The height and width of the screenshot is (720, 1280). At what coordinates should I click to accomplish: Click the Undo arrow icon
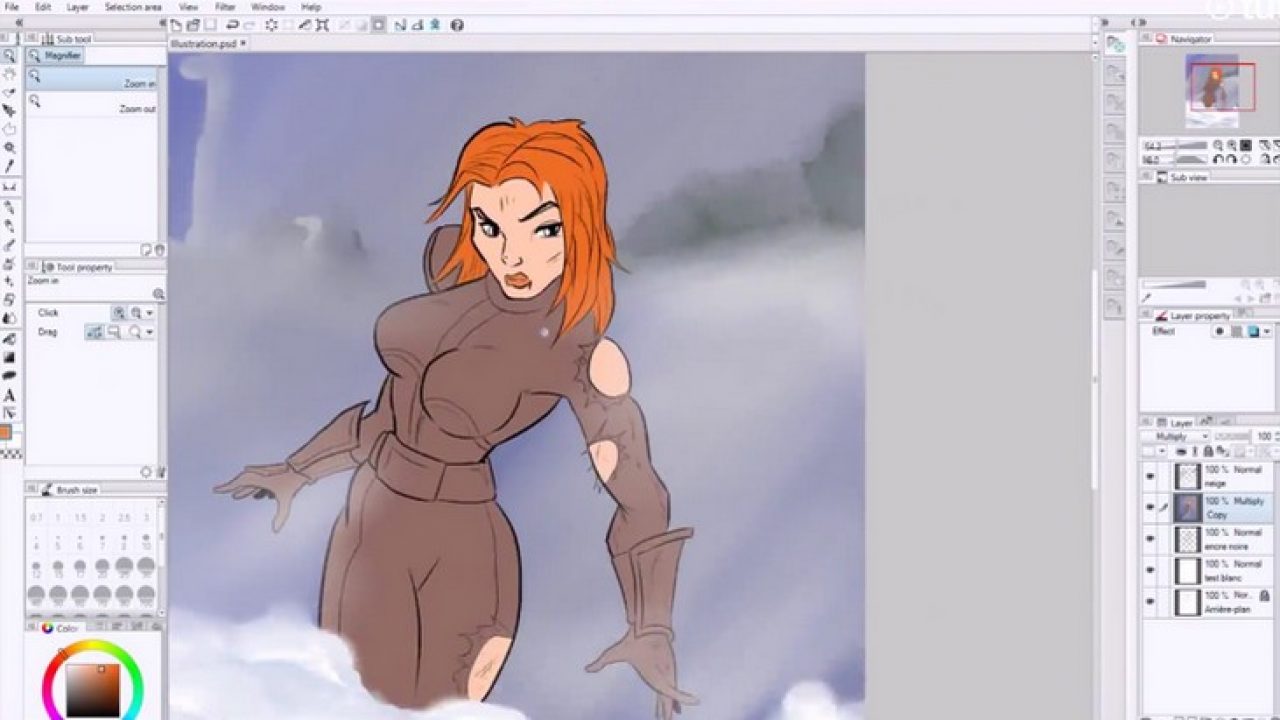click(233, 25)
